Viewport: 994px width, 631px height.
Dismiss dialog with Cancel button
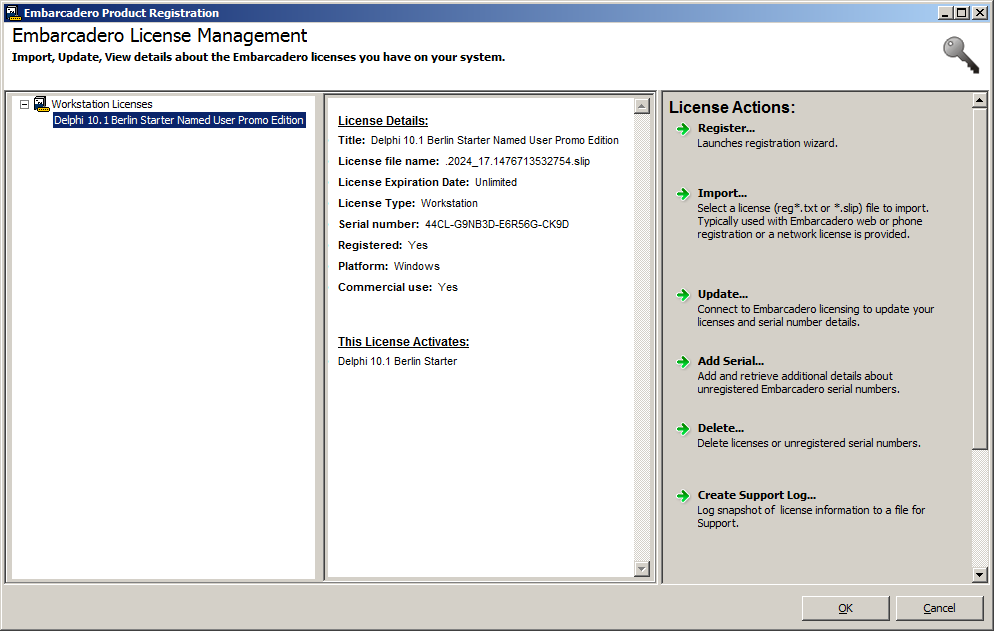tap(939, 608)
